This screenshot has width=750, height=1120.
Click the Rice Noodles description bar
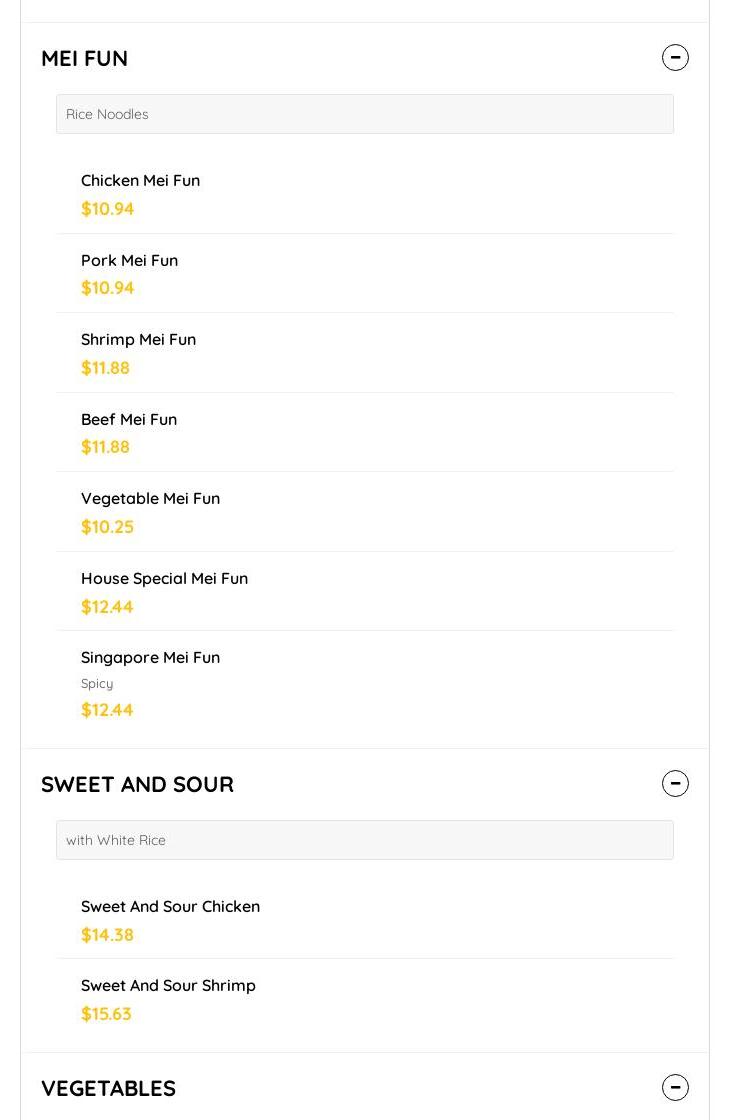[364, 114]
